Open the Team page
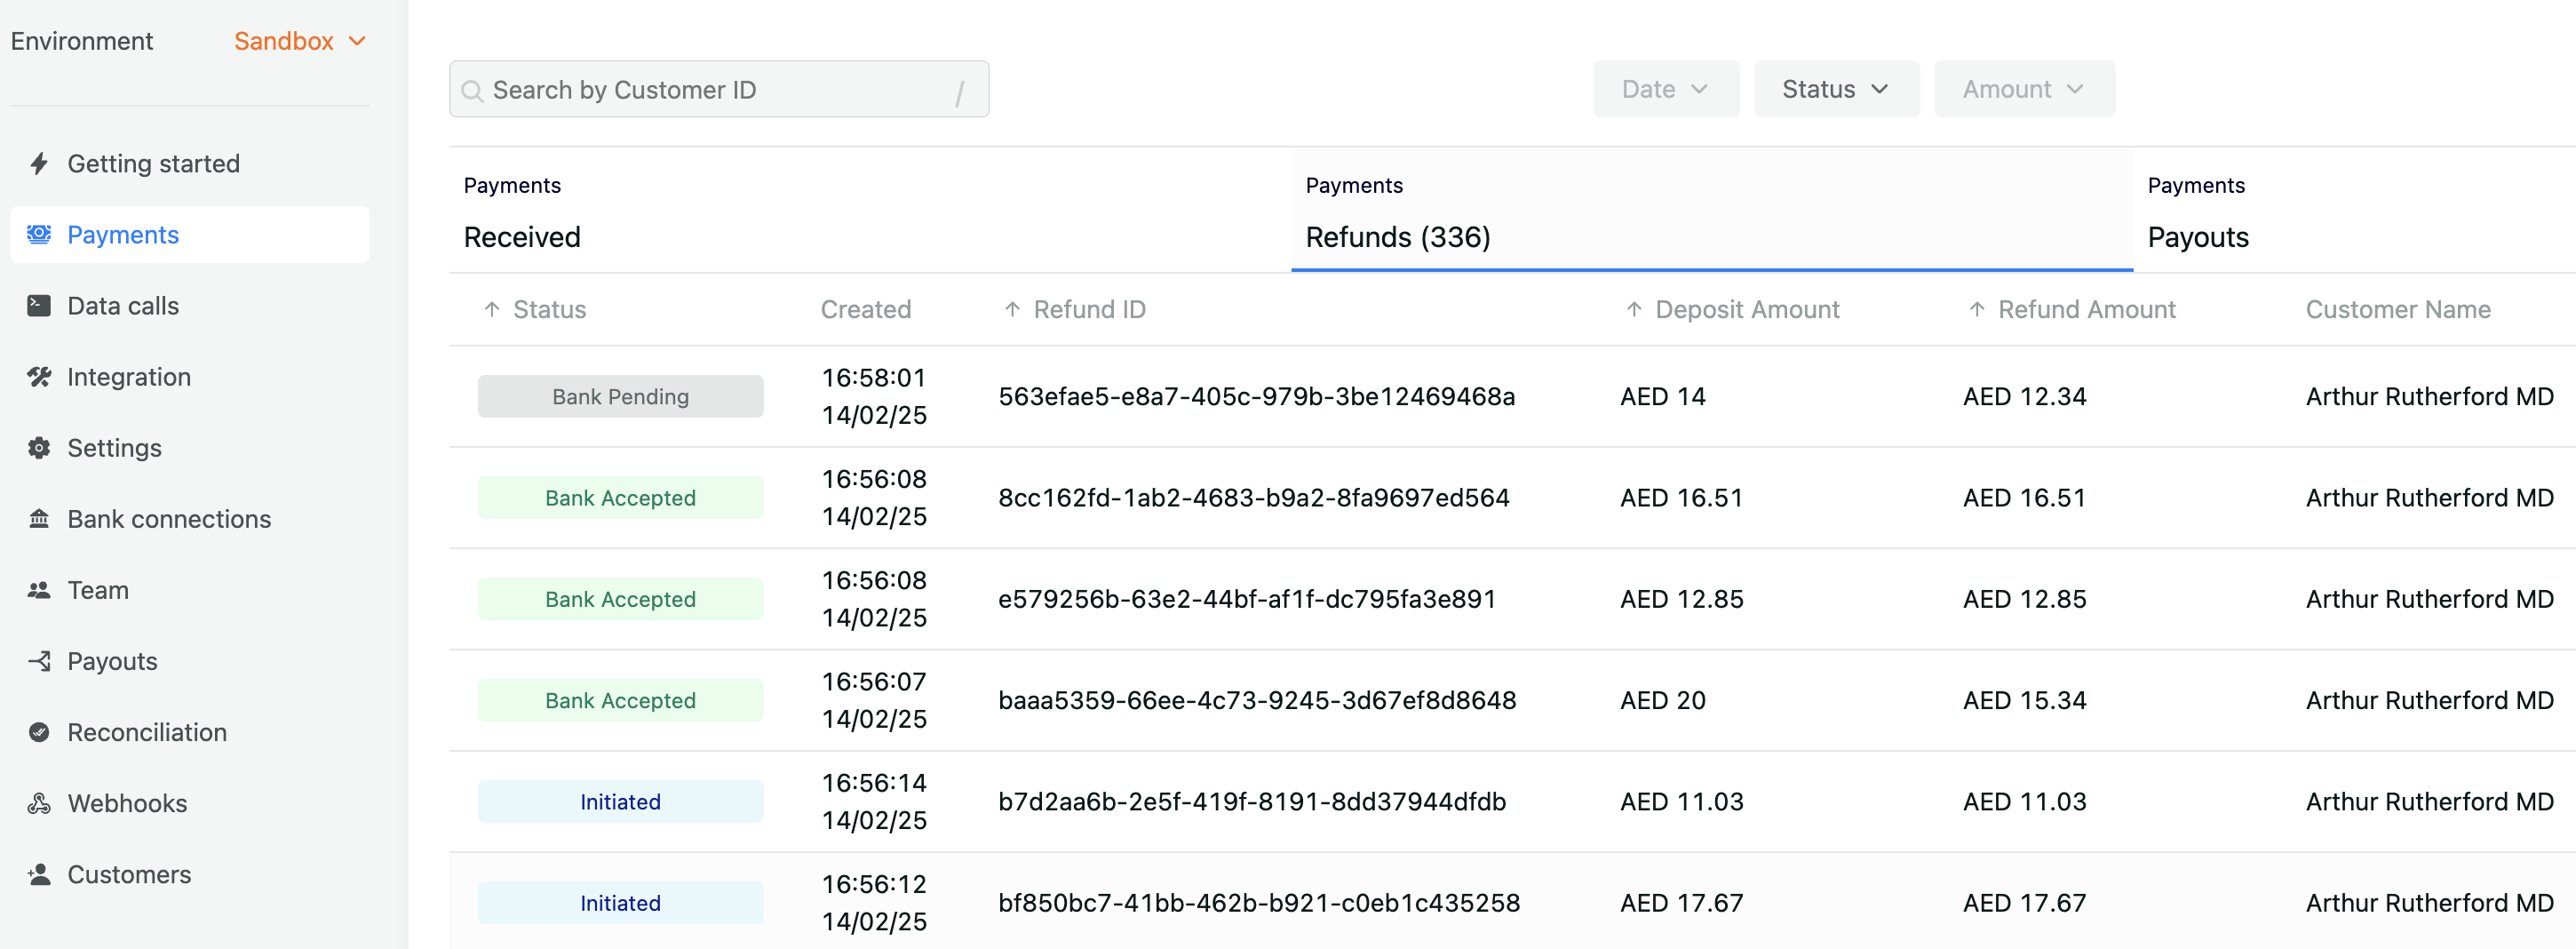The height and width of the screenshot is (949, 2576). [x=190, y=589]
